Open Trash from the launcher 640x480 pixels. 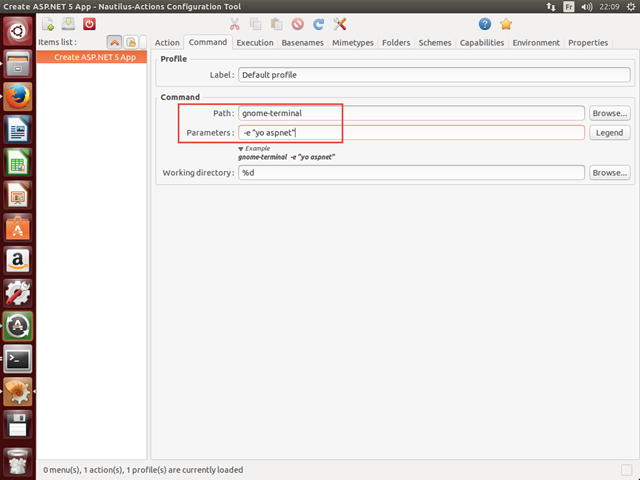18,462
